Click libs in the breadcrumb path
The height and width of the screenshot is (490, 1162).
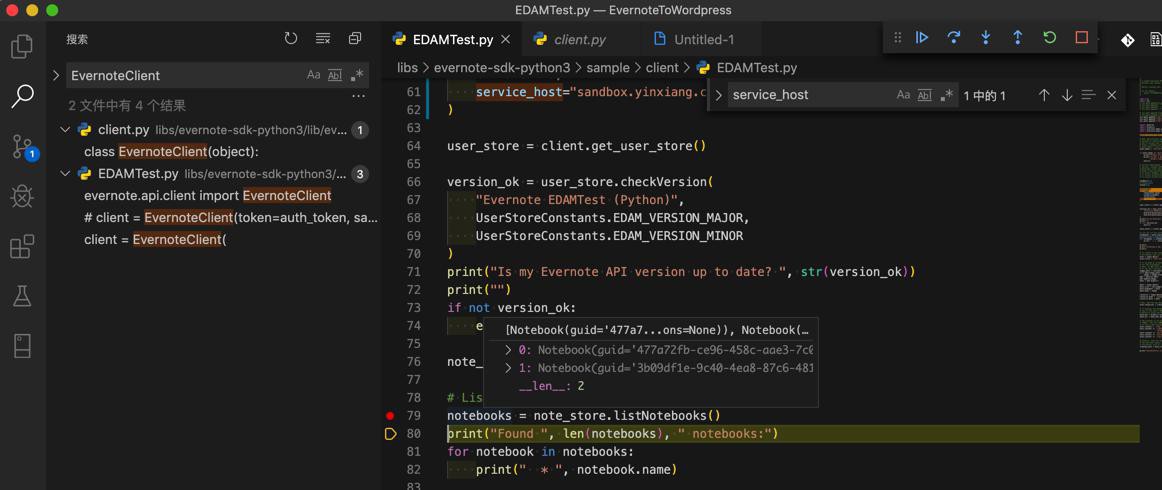click(x=408, y=67)
